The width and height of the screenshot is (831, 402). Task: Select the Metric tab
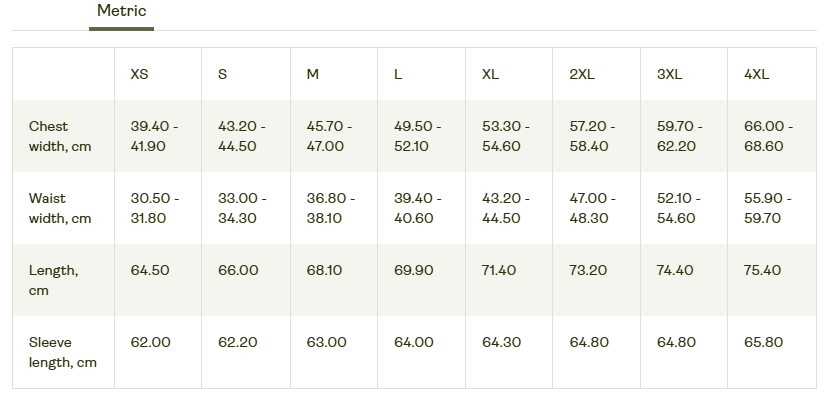point(121,12)
